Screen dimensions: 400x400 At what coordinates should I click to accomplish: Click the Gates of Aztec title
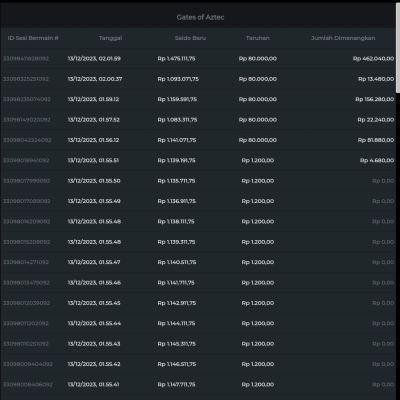[x=200, y=17]
